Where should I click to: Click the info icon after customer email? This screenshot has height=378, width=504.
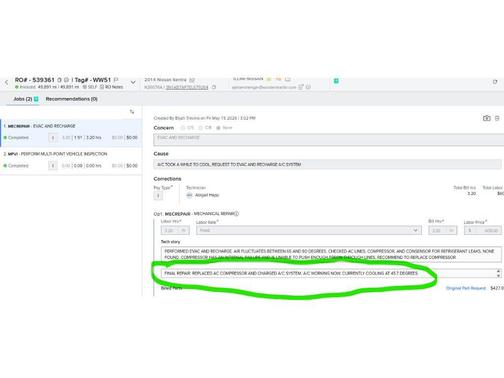(308, 87)
